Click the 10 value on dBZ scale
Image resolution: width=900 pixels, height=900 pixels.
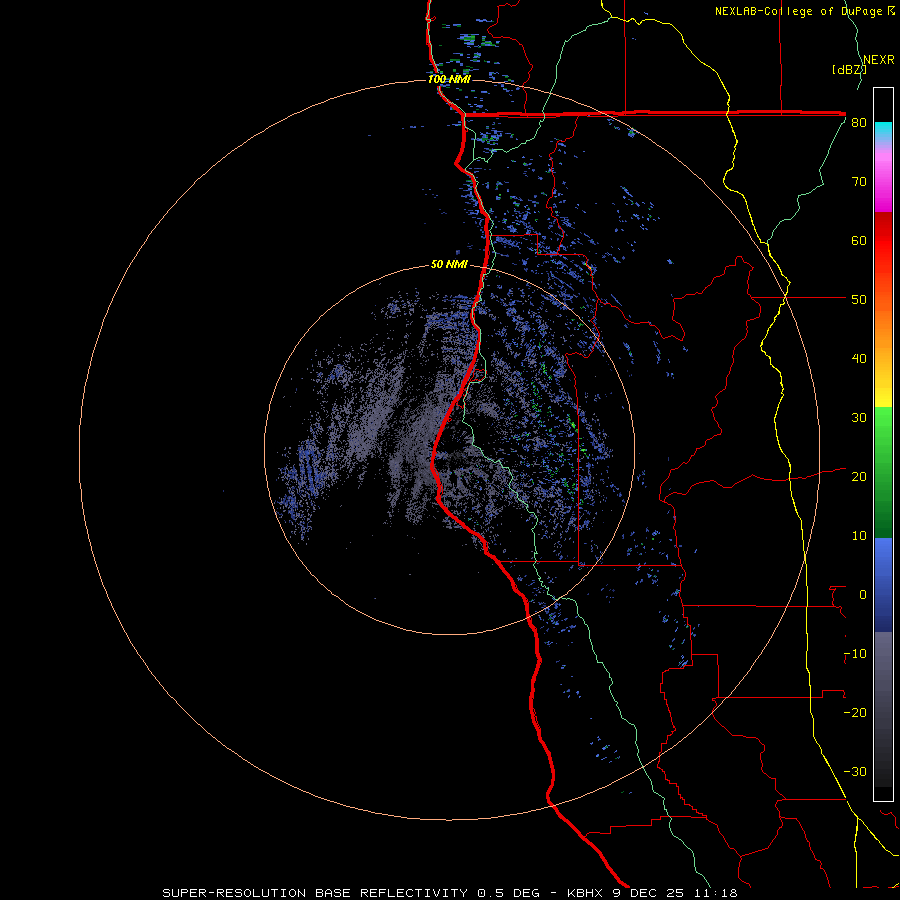pos(859,536)
